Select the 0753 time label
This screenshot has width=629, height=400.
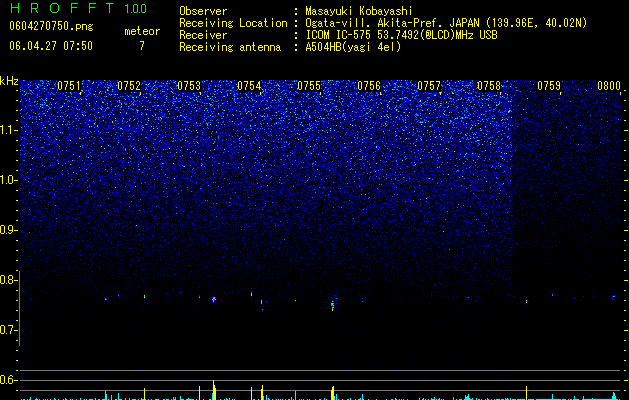click(189, 86)
